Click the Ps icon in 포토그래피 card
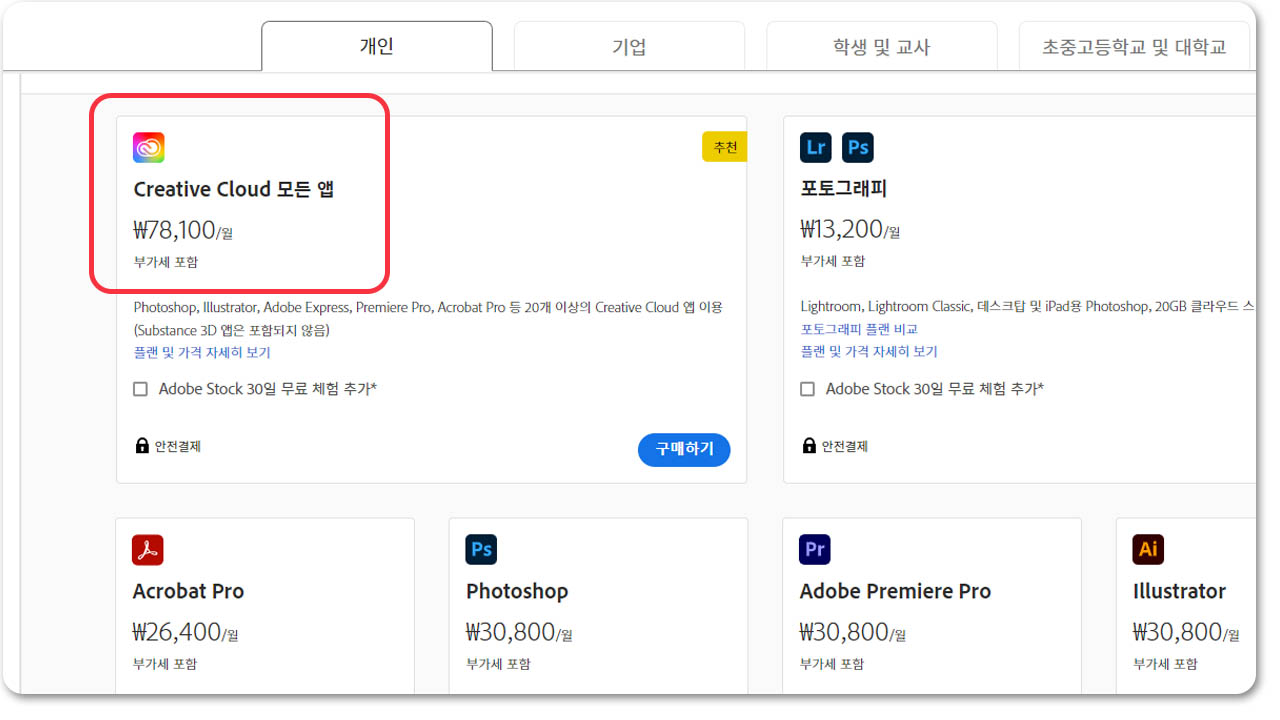Image resolution: width=1280 pixels, height=720 pixels. 858,148
